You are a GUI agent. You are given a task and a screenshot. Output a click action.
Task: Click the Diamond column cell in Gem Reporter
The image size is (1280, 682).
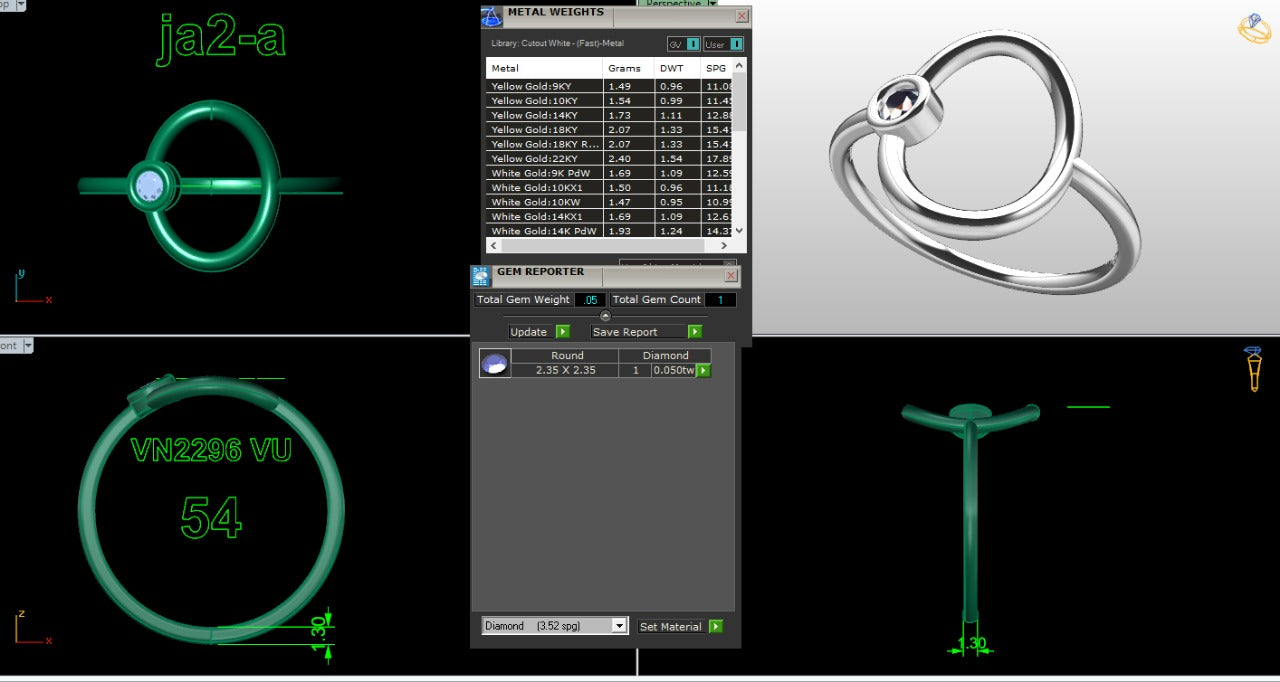(x=665, y=356)
